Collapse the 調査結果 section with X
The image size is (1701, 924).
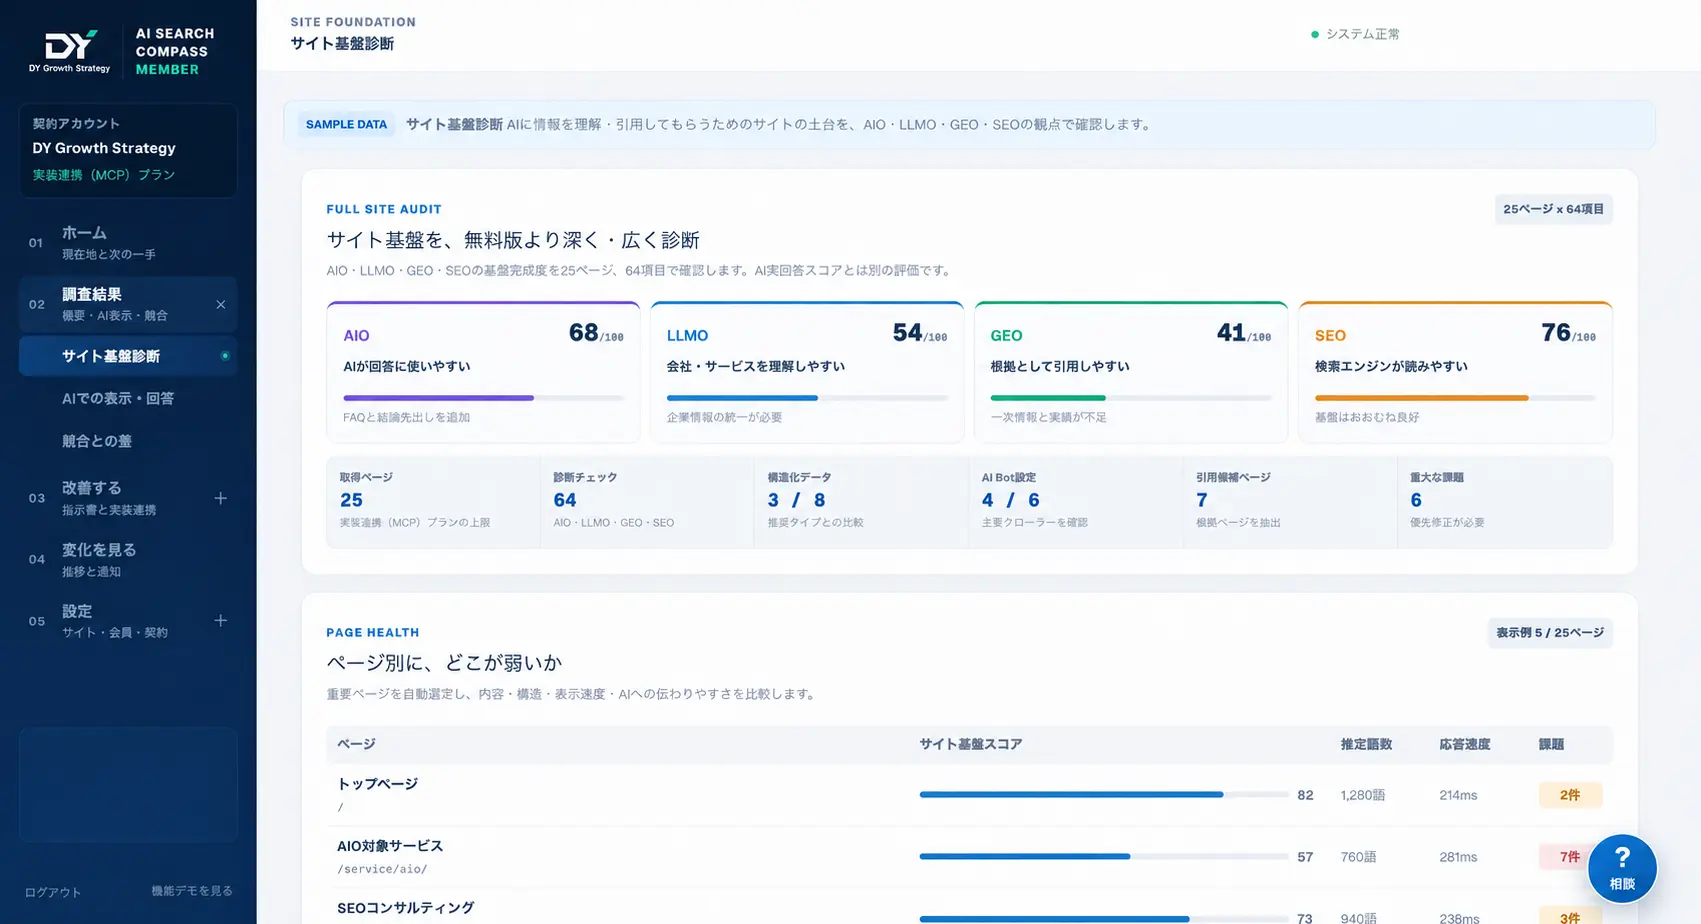tap(221, 304)
